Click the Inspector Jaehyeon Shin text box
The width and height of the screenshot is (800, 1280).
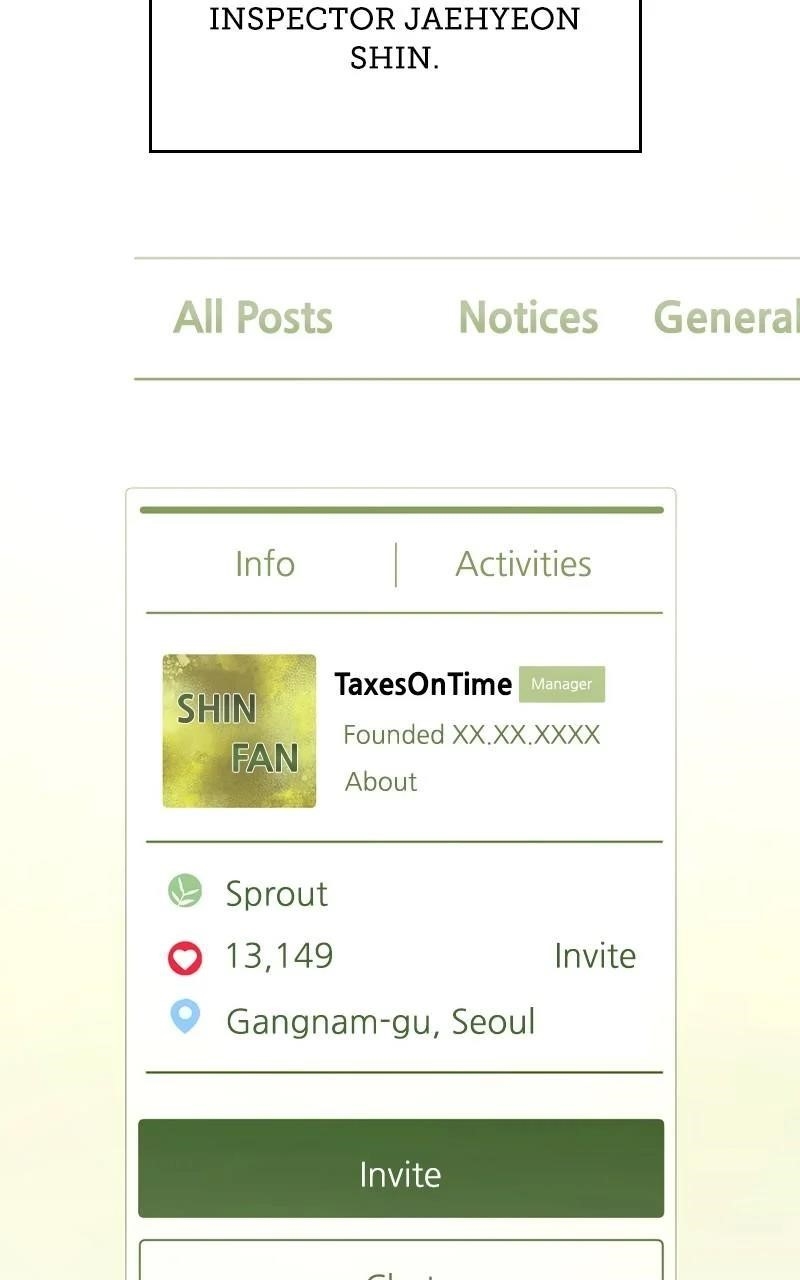(395, 76)
